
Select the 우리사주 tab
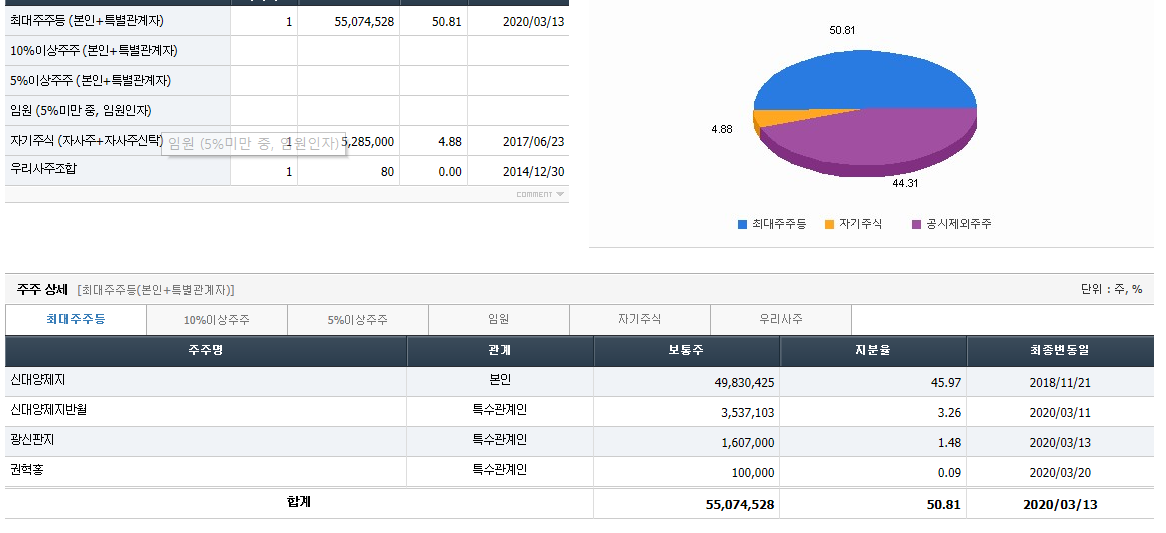click(781, 320)
